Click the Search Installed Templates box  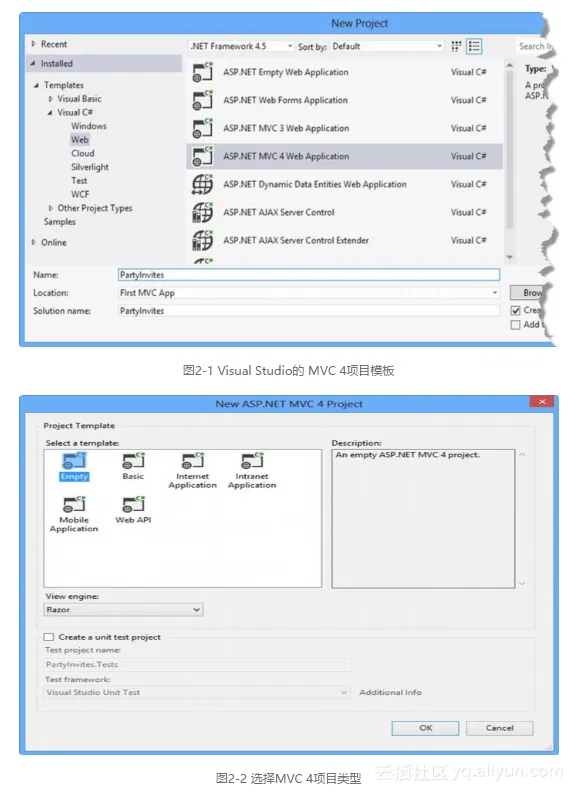click(x=535, y=46)
